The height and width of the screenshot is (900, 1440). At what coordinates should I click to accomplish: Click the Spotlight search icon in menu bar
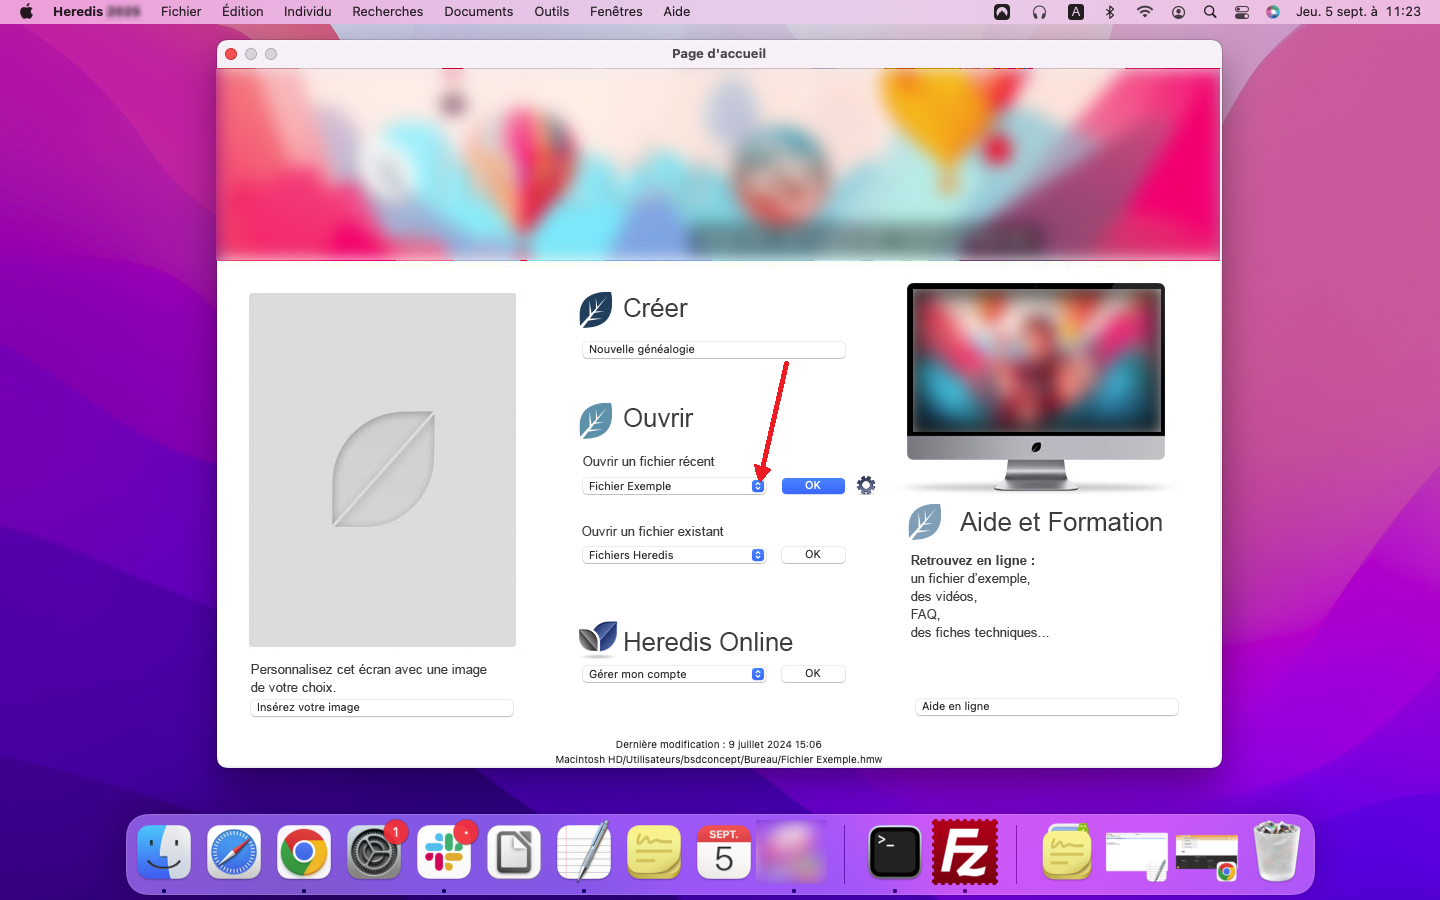point(1210,12)
